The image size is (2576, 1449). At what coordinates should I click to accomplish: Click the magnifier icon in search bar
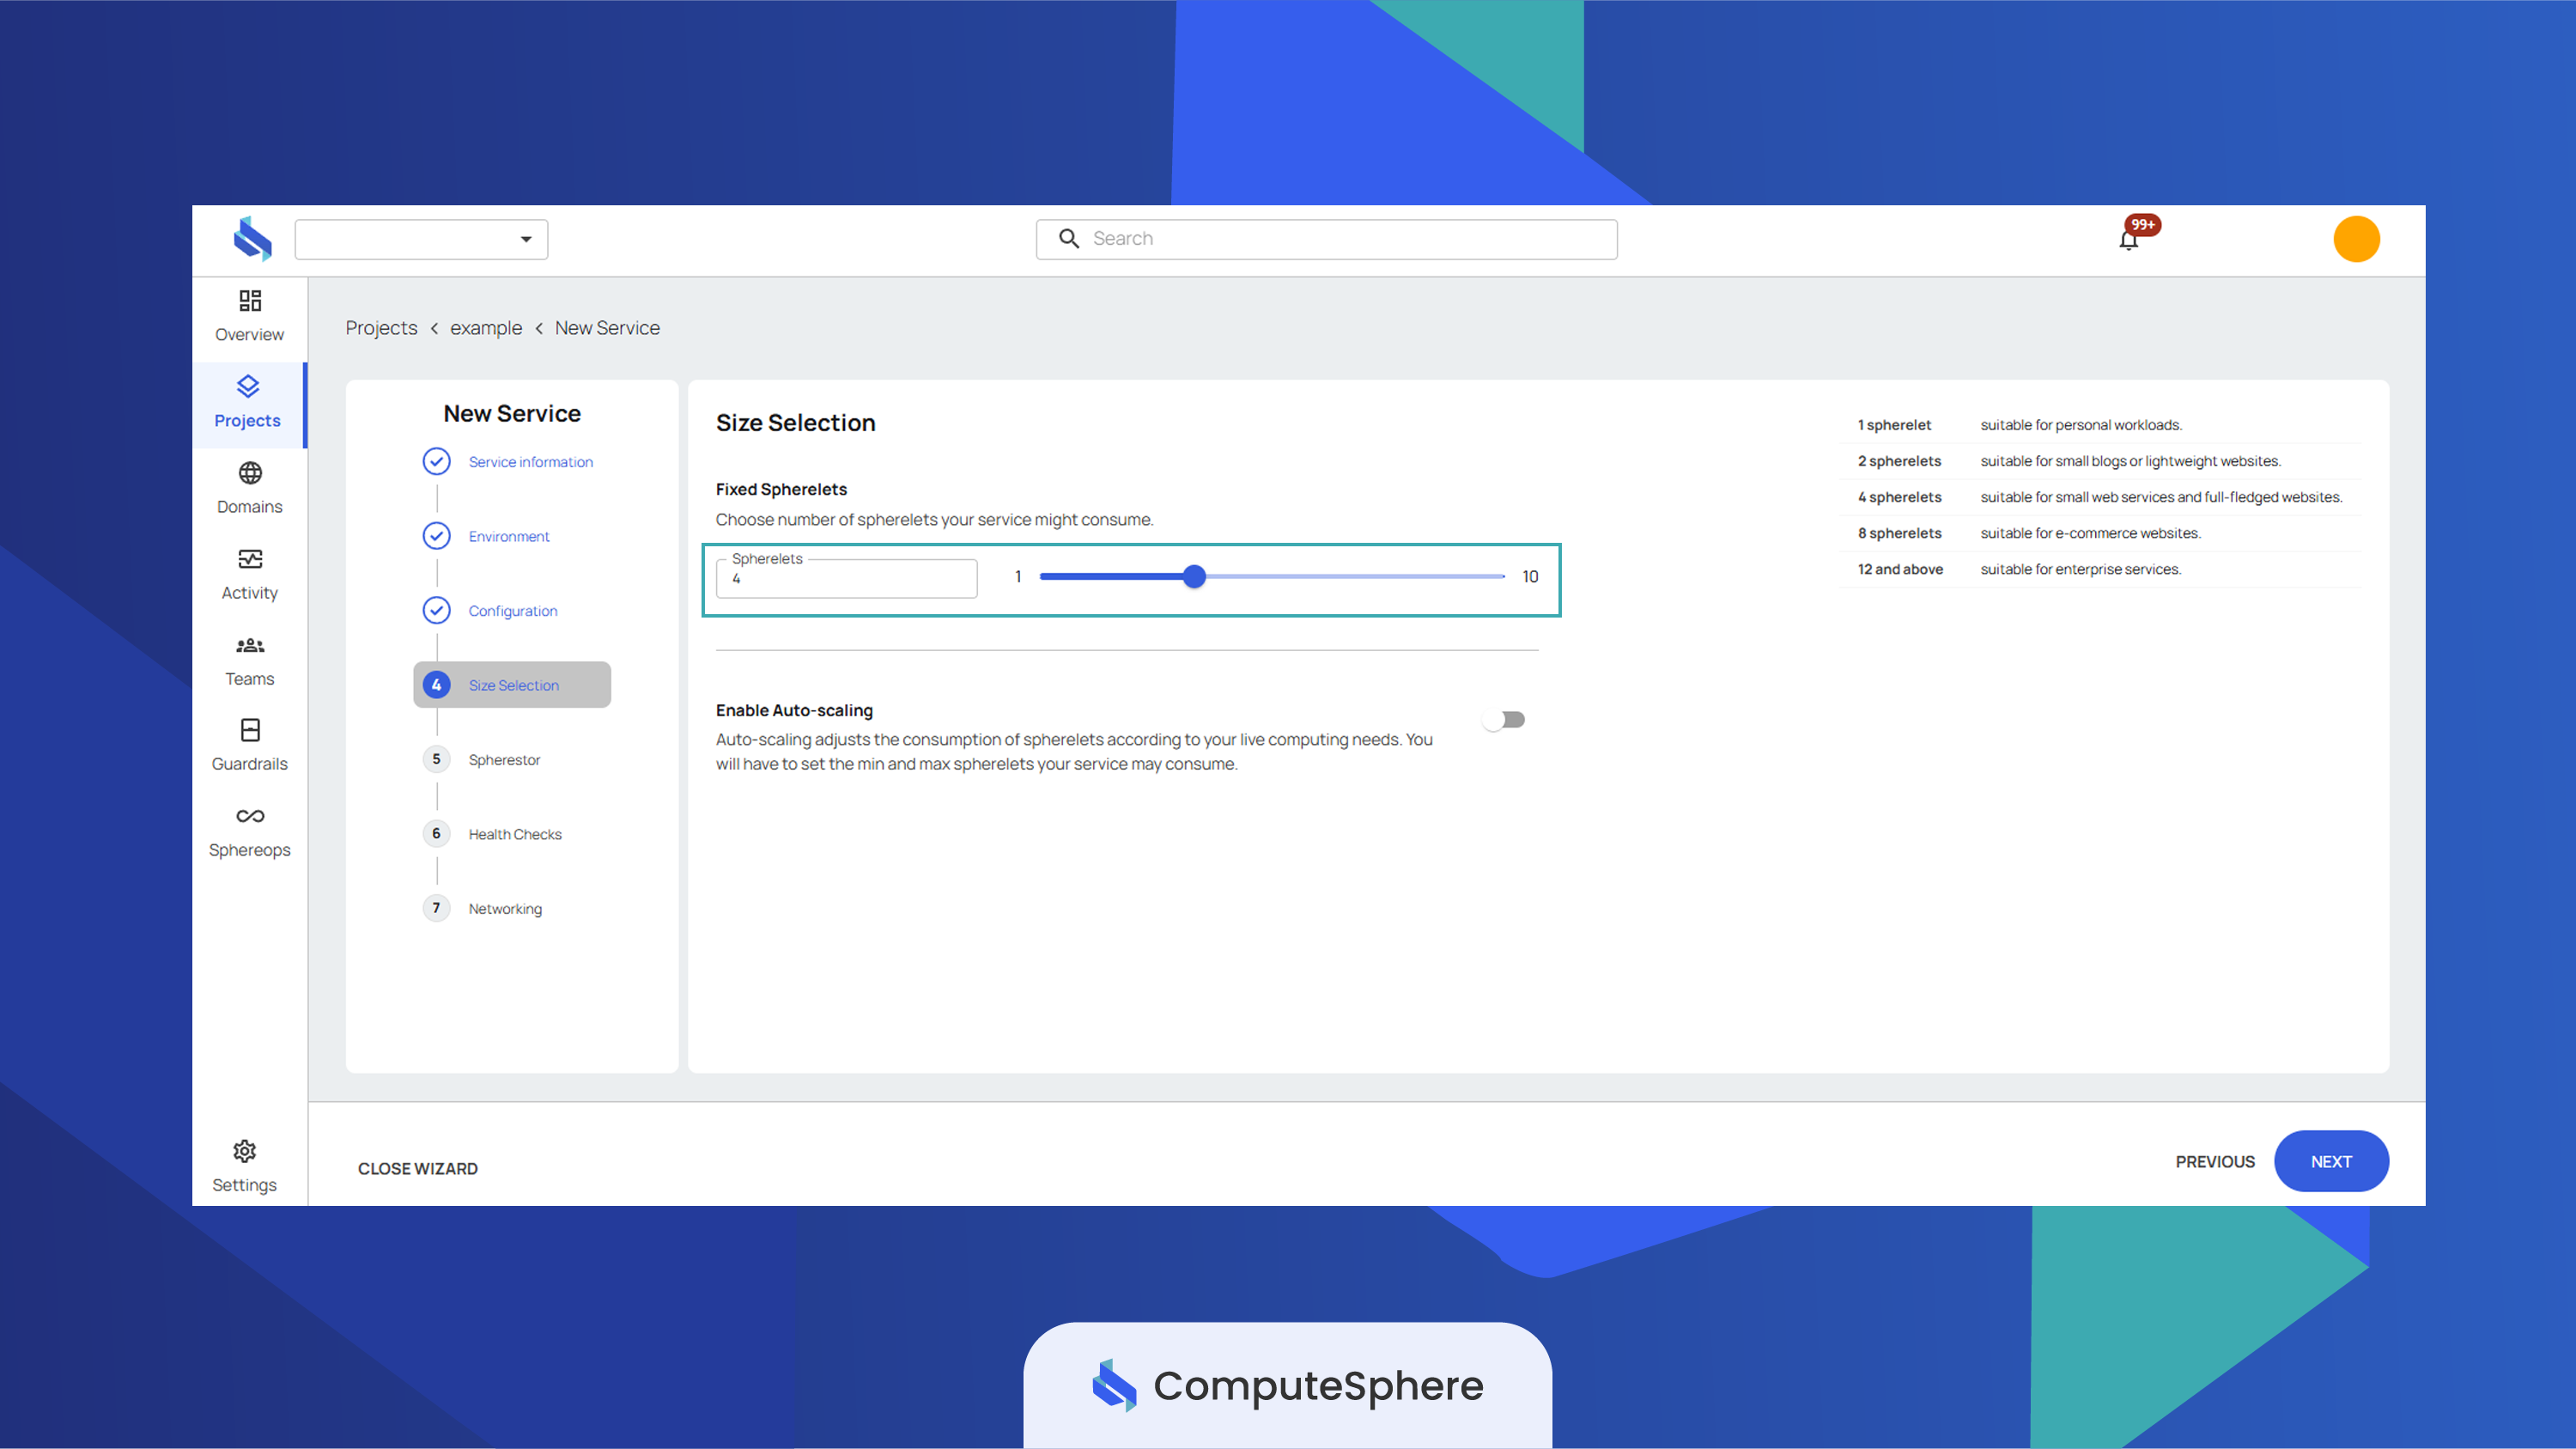1069,239
